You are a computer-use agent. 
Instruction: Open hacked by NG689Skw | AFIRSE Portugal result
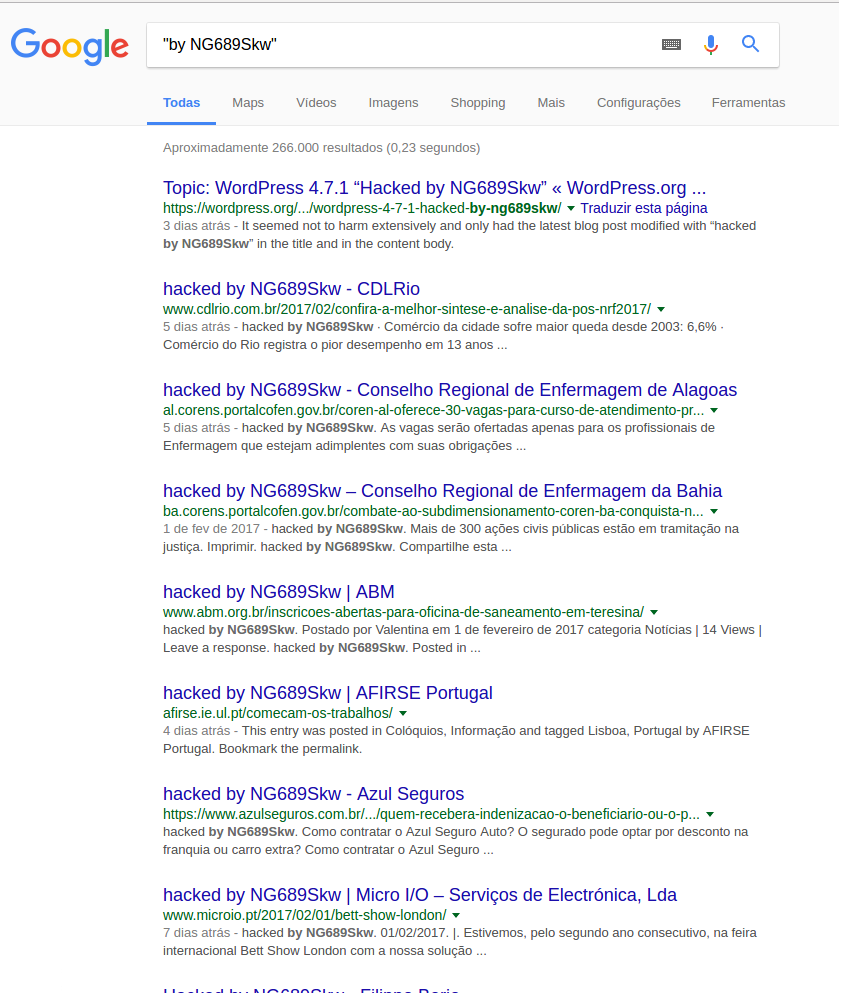[x=327, y=693]
